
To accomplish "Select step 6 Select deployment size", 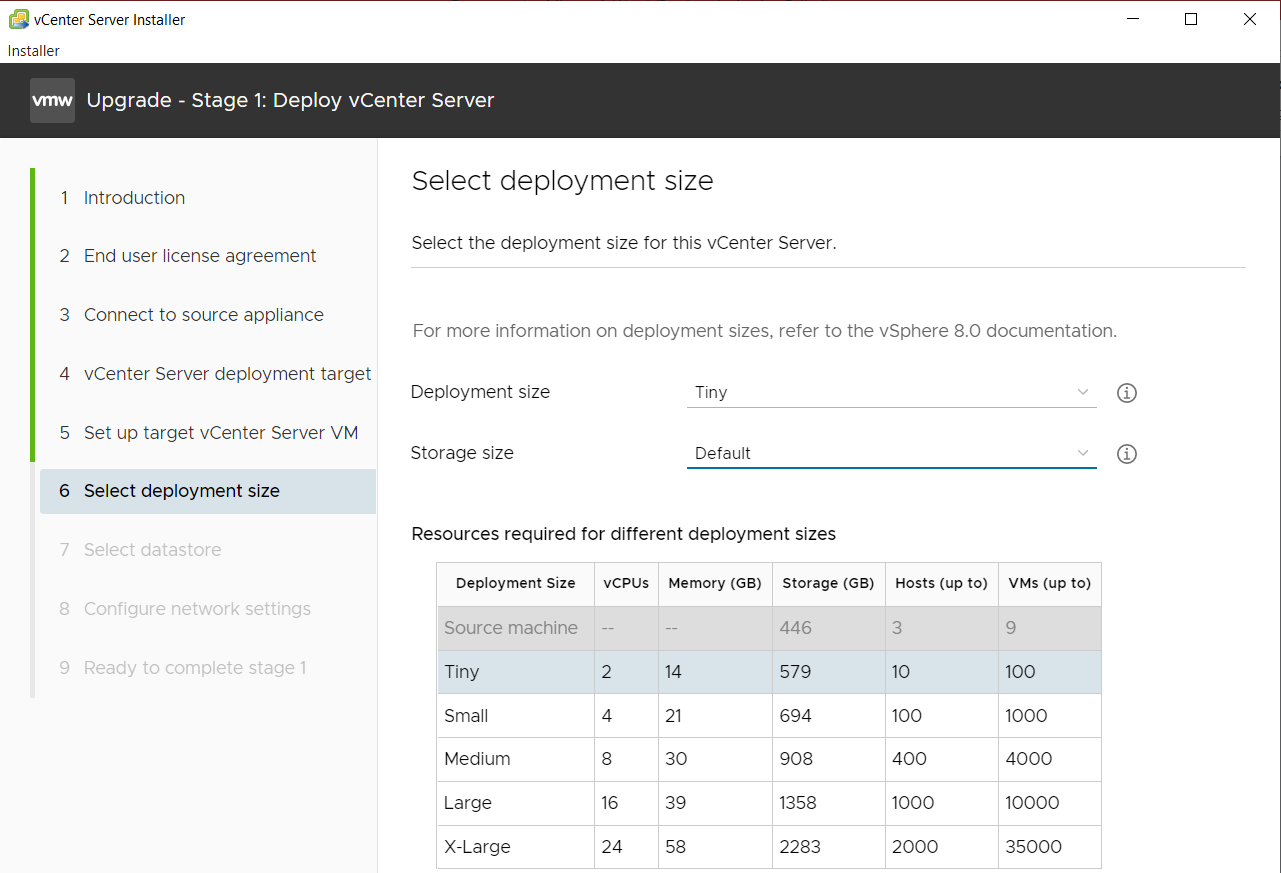I will [208, 491].
